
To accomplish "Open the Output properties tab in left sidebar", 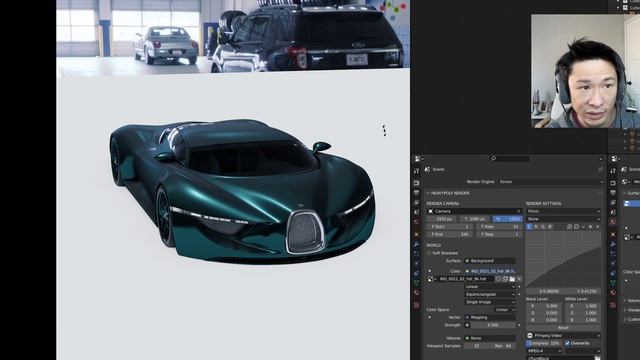I will coord(417,192).
